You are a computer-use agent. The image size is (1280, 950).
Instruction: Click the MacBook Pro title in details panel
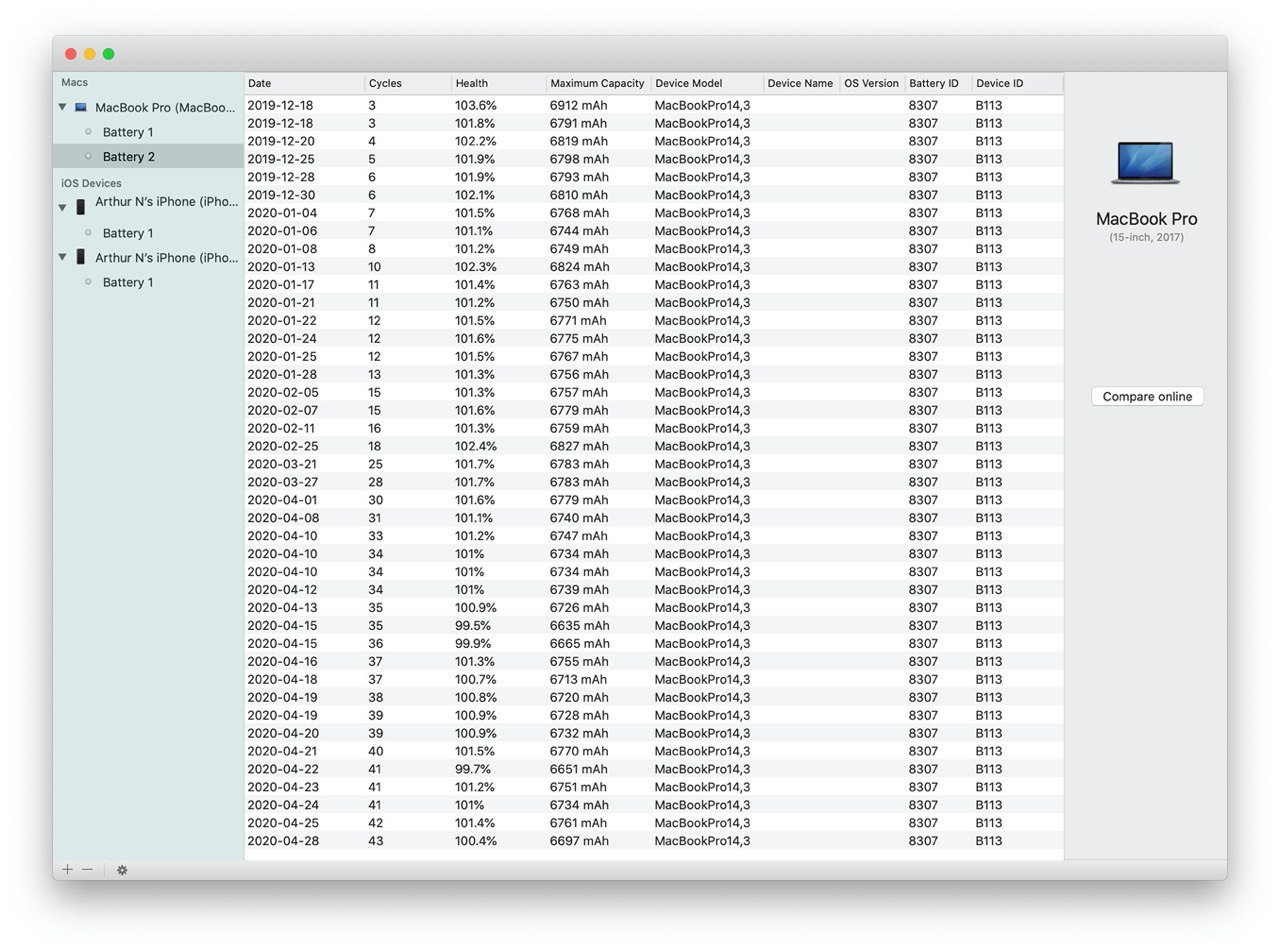tap(1146, 219)
